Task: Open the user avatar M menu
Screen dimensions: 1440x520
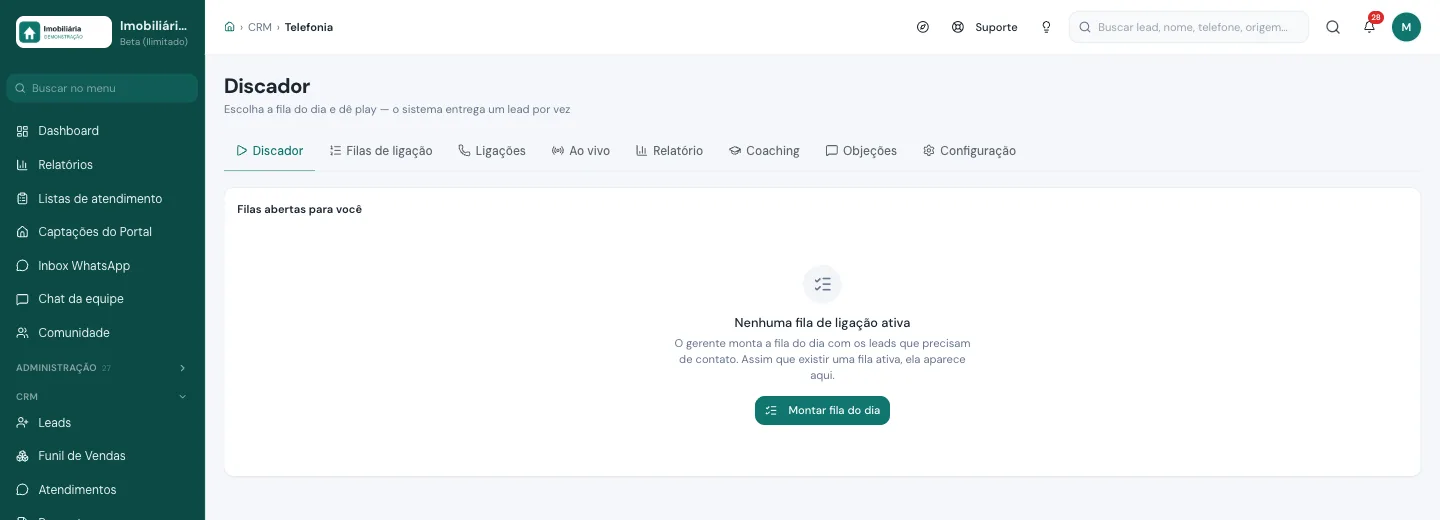Action: point(1406,27)
